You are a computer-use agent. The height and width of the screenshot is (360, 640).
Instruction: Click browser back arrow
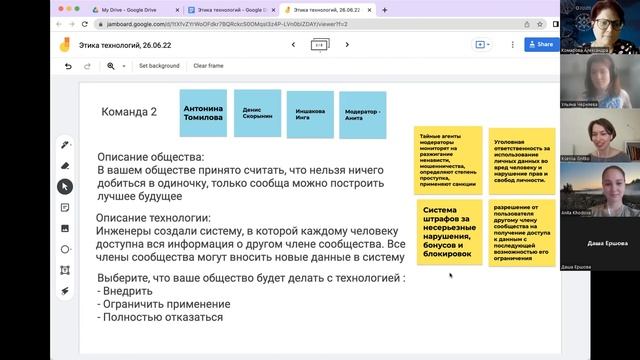(x=59, y=24)
